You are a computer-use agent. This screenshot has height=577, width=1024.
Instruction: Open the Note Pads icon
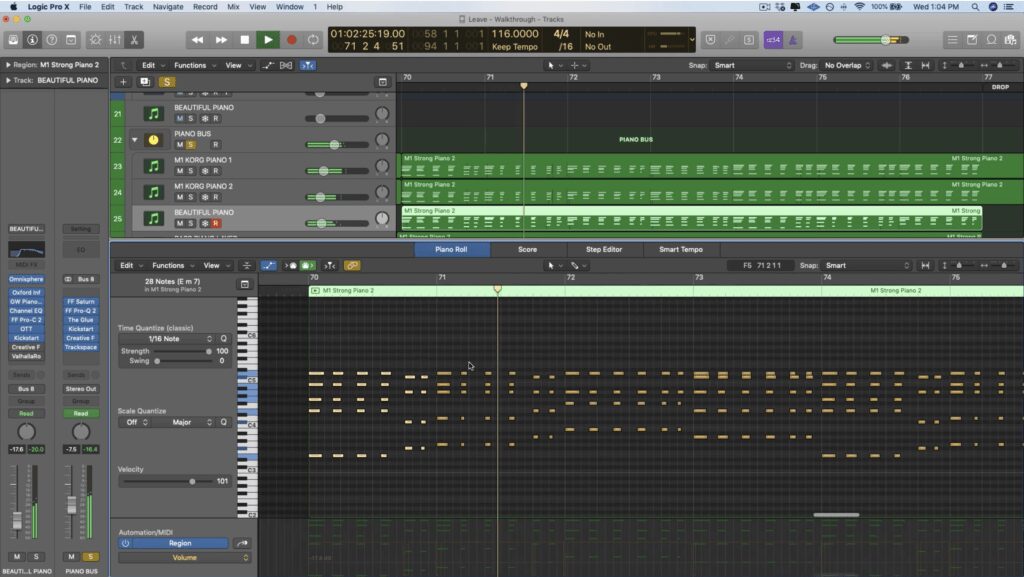click(x=972, y=40)
